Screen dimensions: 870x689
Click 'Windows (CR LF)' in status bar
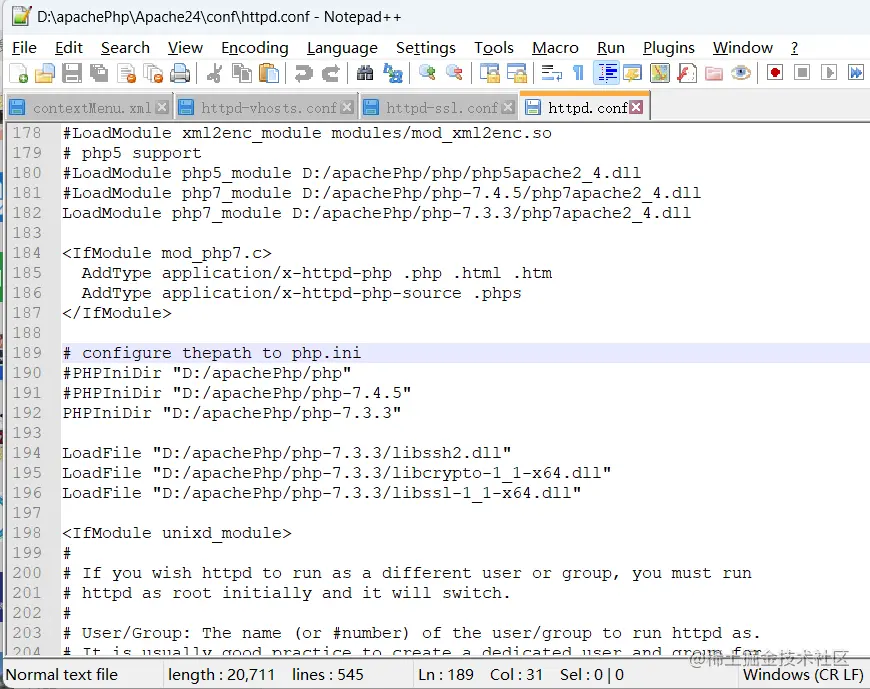pos(803,675)
